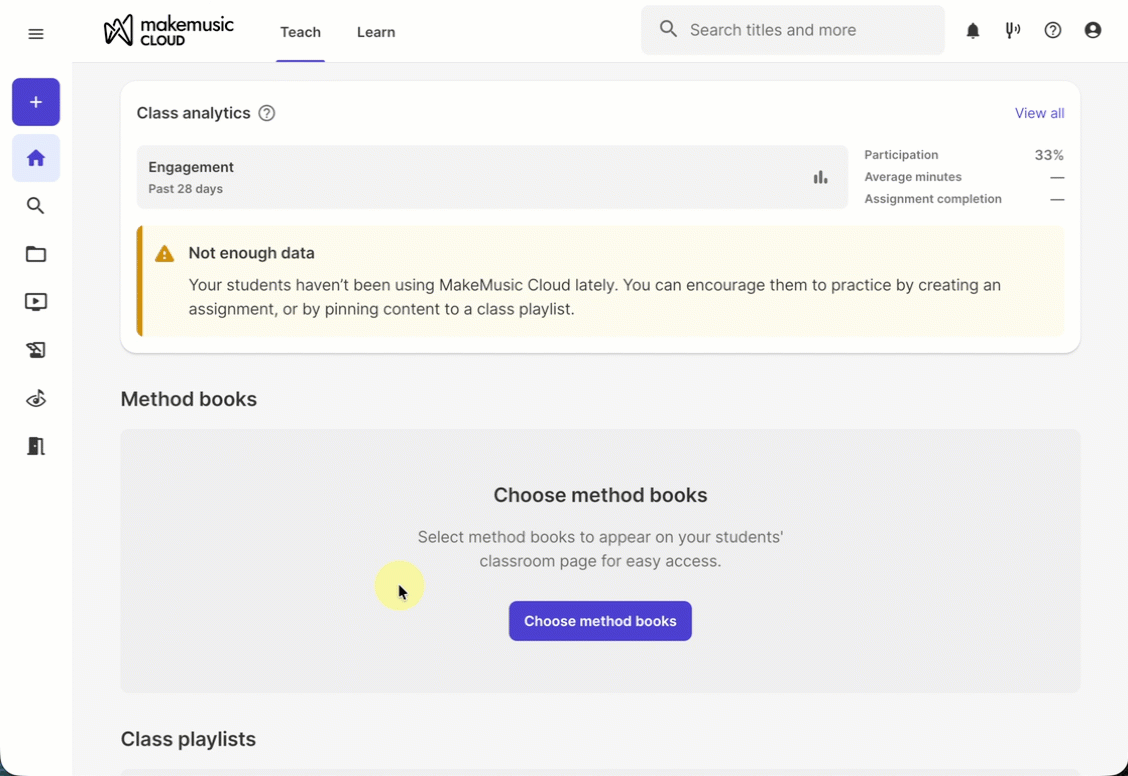Open the user account profile icon
The image size is (1128, 776).
click(1093, 30)
